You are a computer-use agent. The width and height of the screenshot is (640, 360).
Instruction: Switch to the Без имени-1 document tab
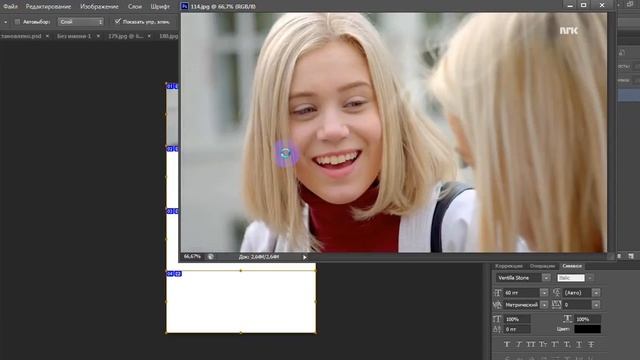(x=74, y=36)
